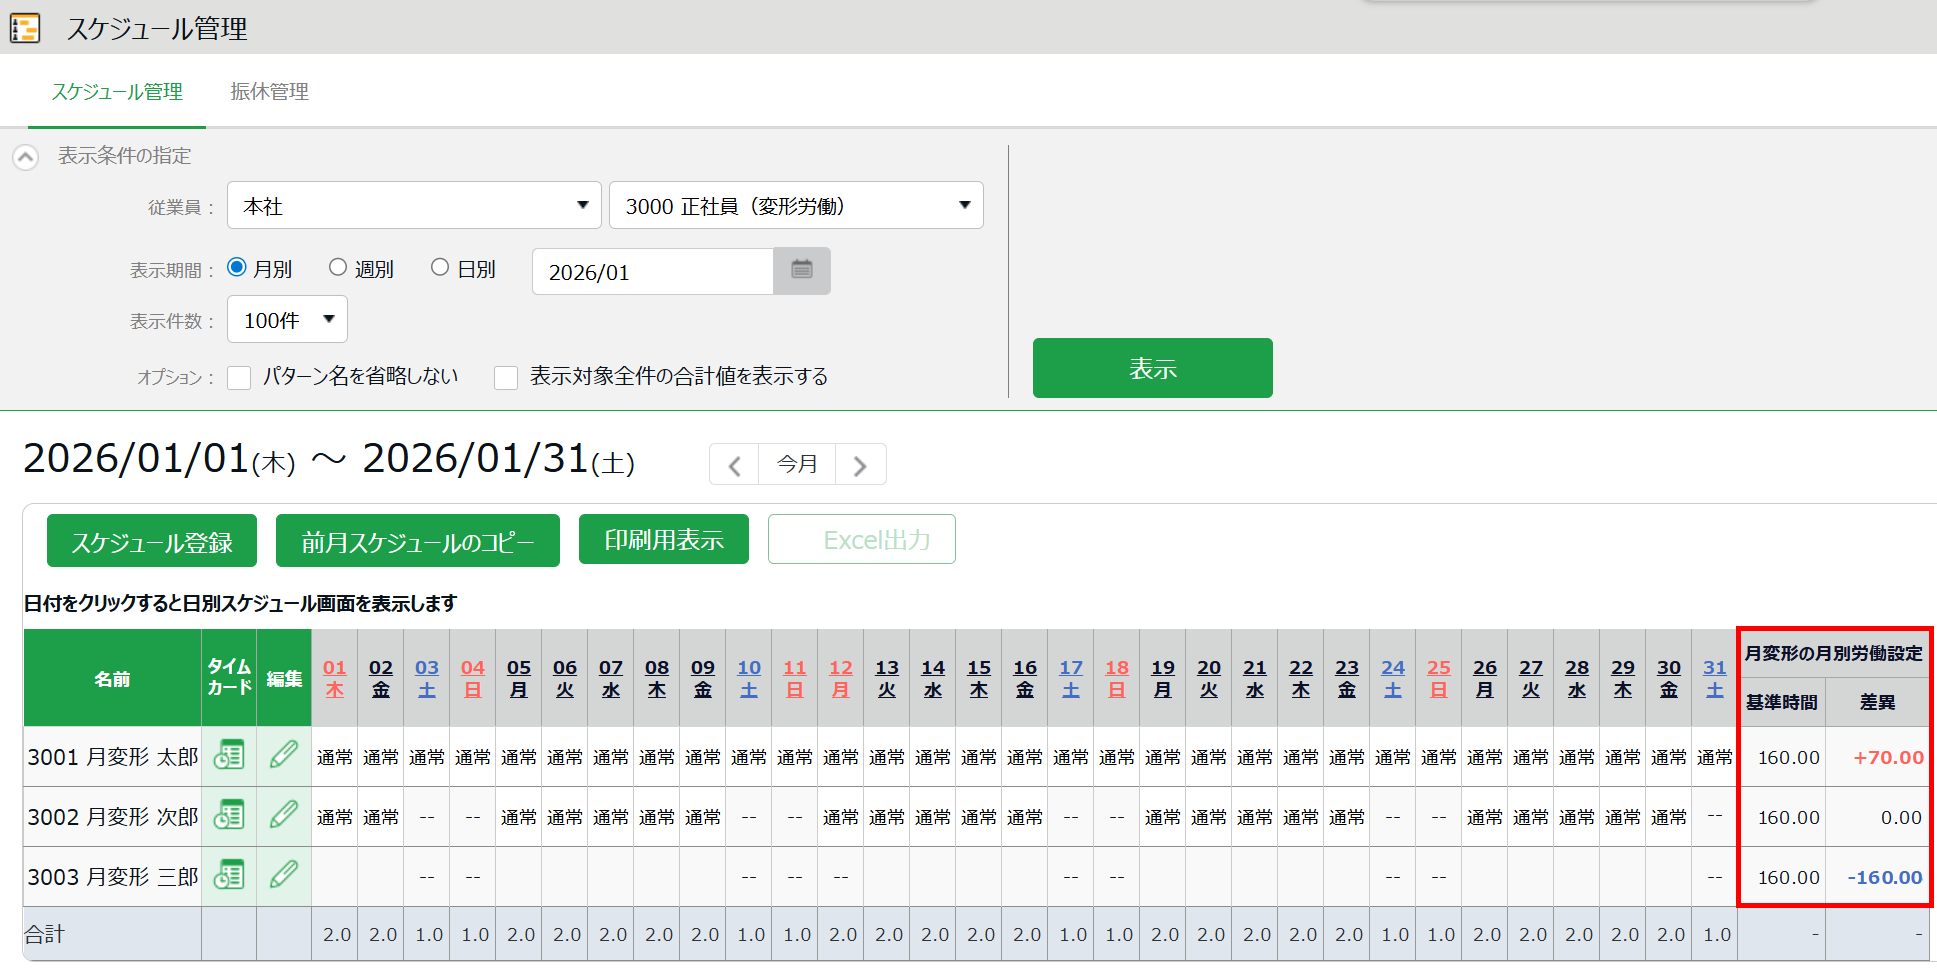Click the name 3002 月変形 次郎
Screen dimensions: 1937x974
113,817
